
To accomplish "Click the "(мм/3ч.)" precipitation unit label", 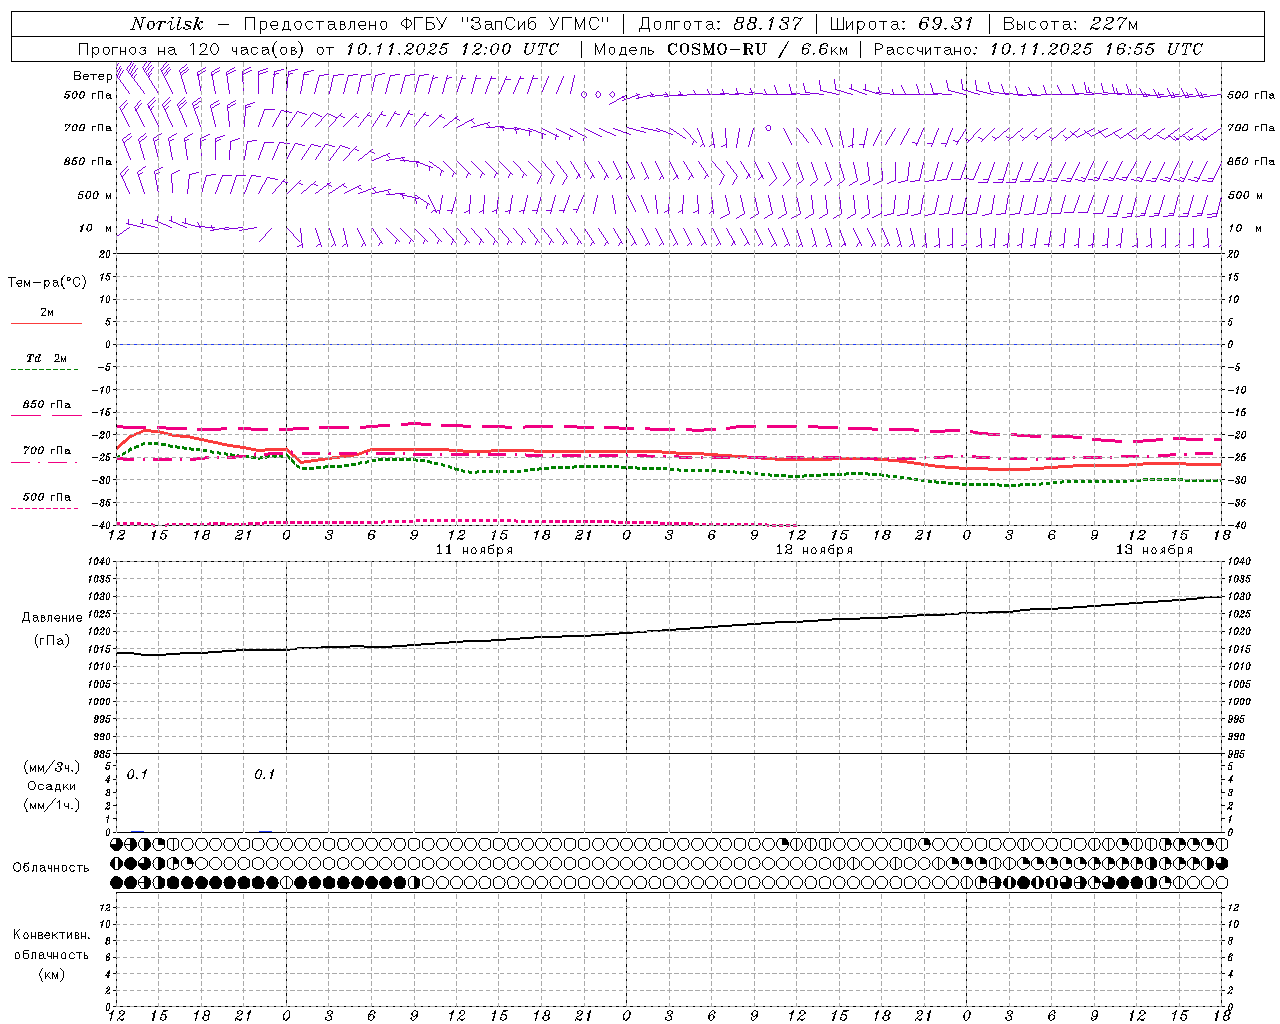I will tap(52, 768).
